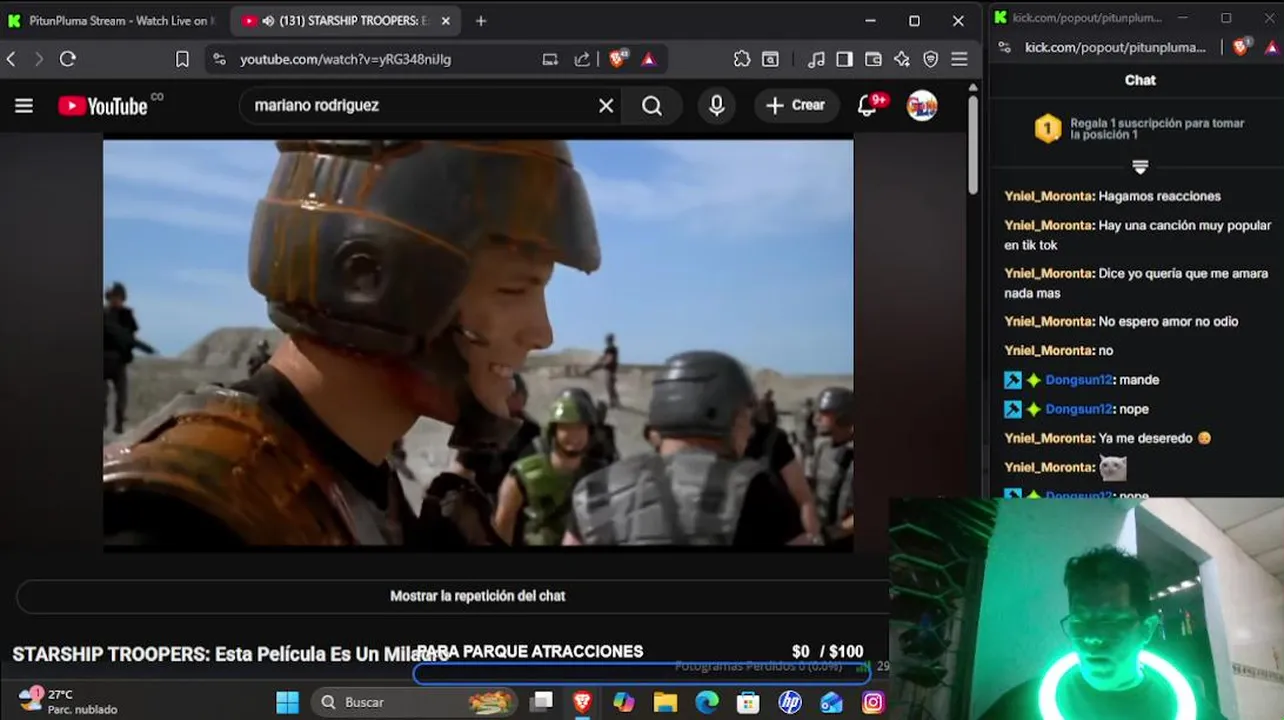Open Brave VPN shield icon
Viewport: 1284px width, 720px height.
tap(931, 59)
